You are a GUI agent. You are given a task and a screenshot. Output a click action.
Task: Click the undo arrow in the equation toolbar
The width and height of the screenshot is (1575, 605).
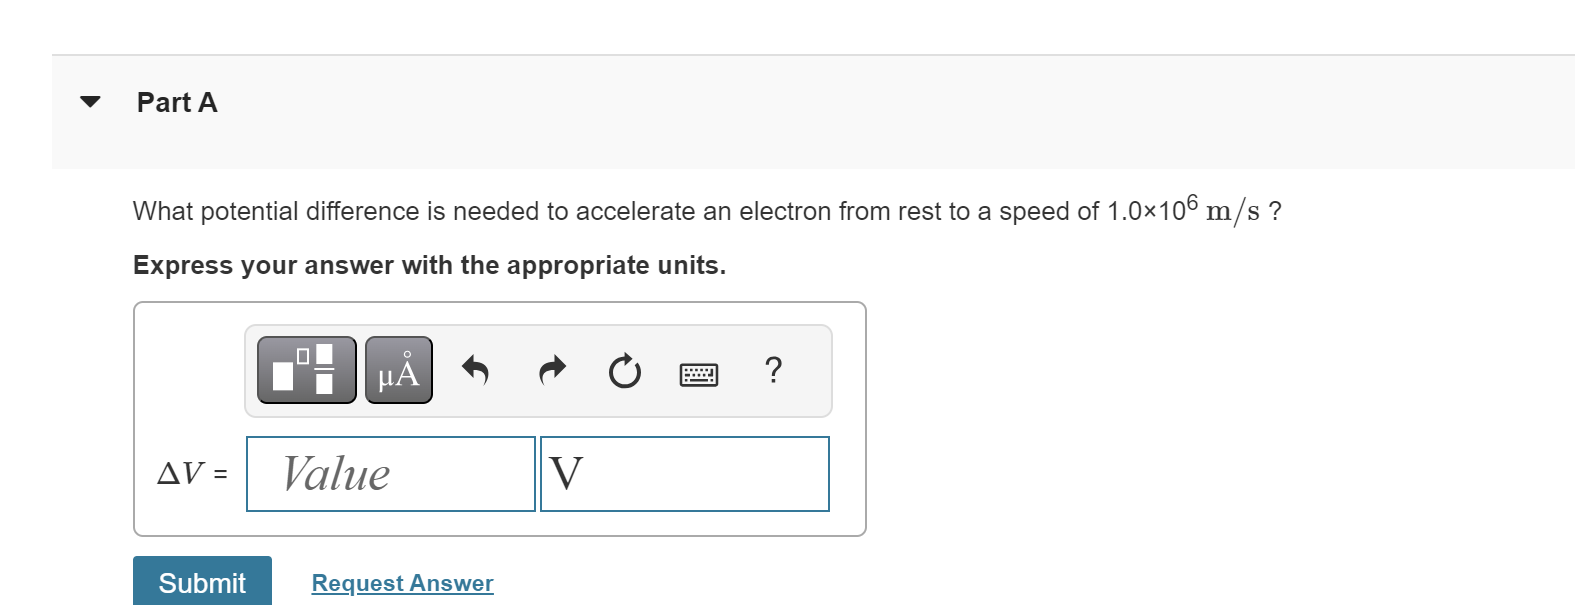point(475,368)
